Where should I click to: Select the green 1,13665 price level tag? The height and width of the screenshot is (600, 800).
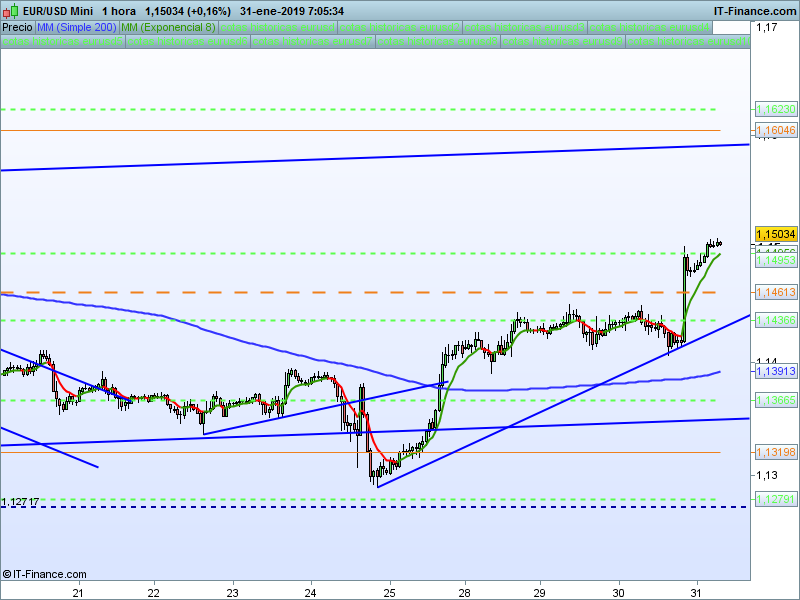pos(775,400)
